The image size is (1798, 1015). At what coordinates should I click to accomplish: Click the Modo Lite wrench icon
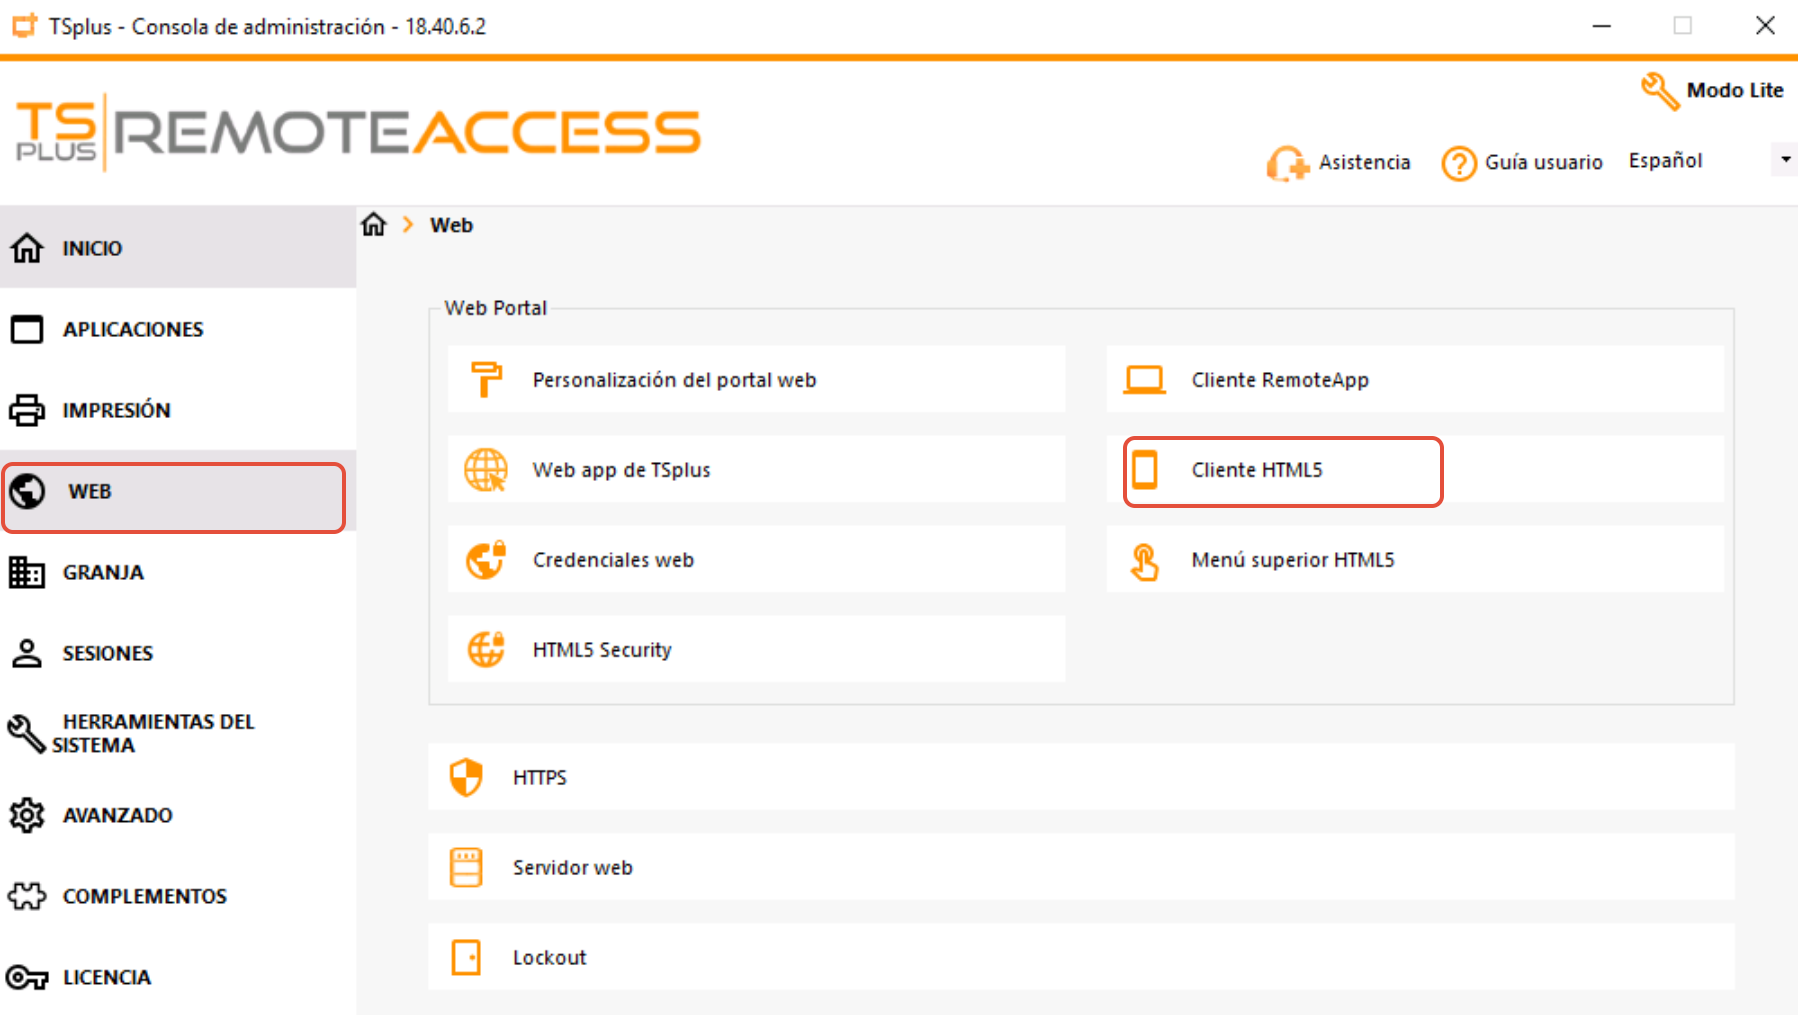tap(1660, 91)
